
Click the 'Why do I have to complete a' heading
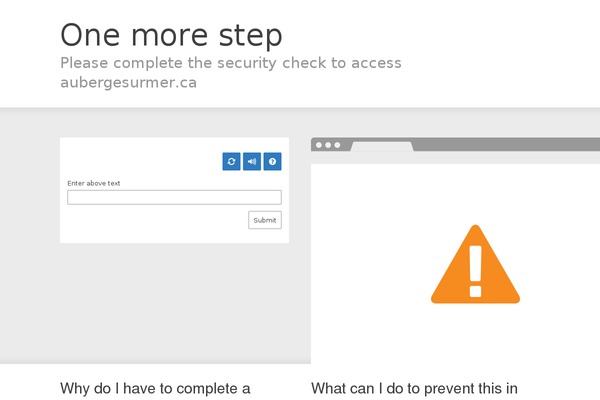[x=155, y=388]
